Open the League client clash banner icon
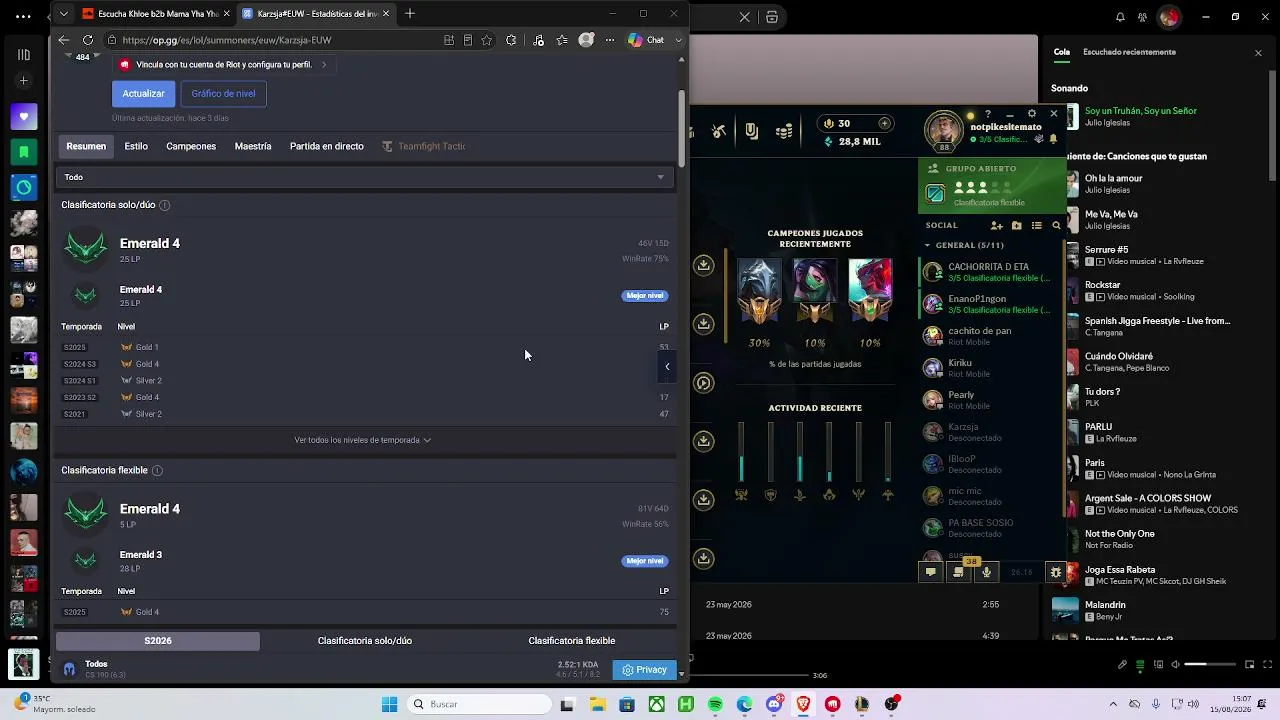The width and height of the screenshot is (1280, 720). tap(752, 131)
